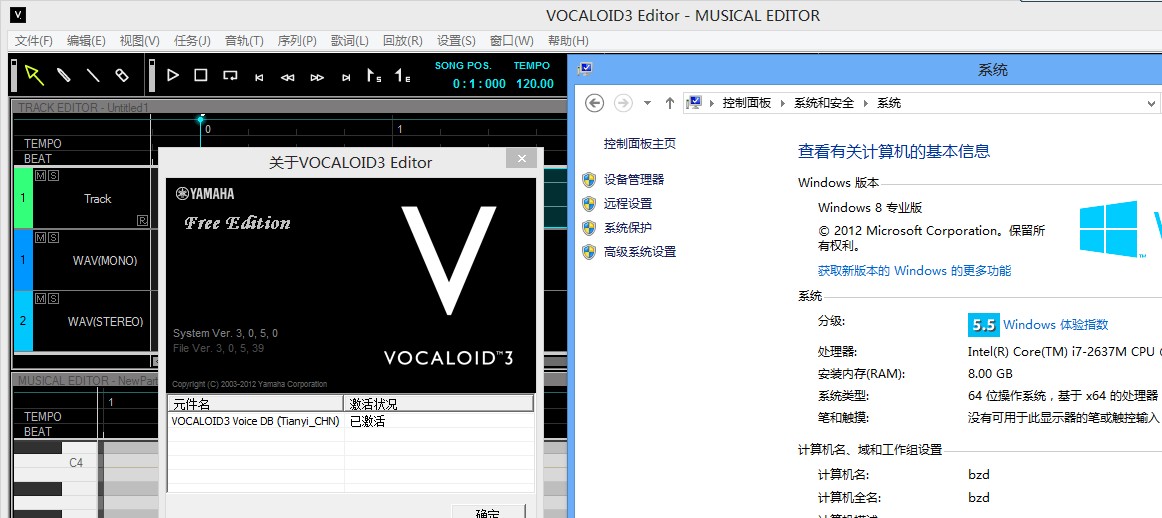Select the pencil tool
The image size is (1162, 518).
(x=64, y=75)
